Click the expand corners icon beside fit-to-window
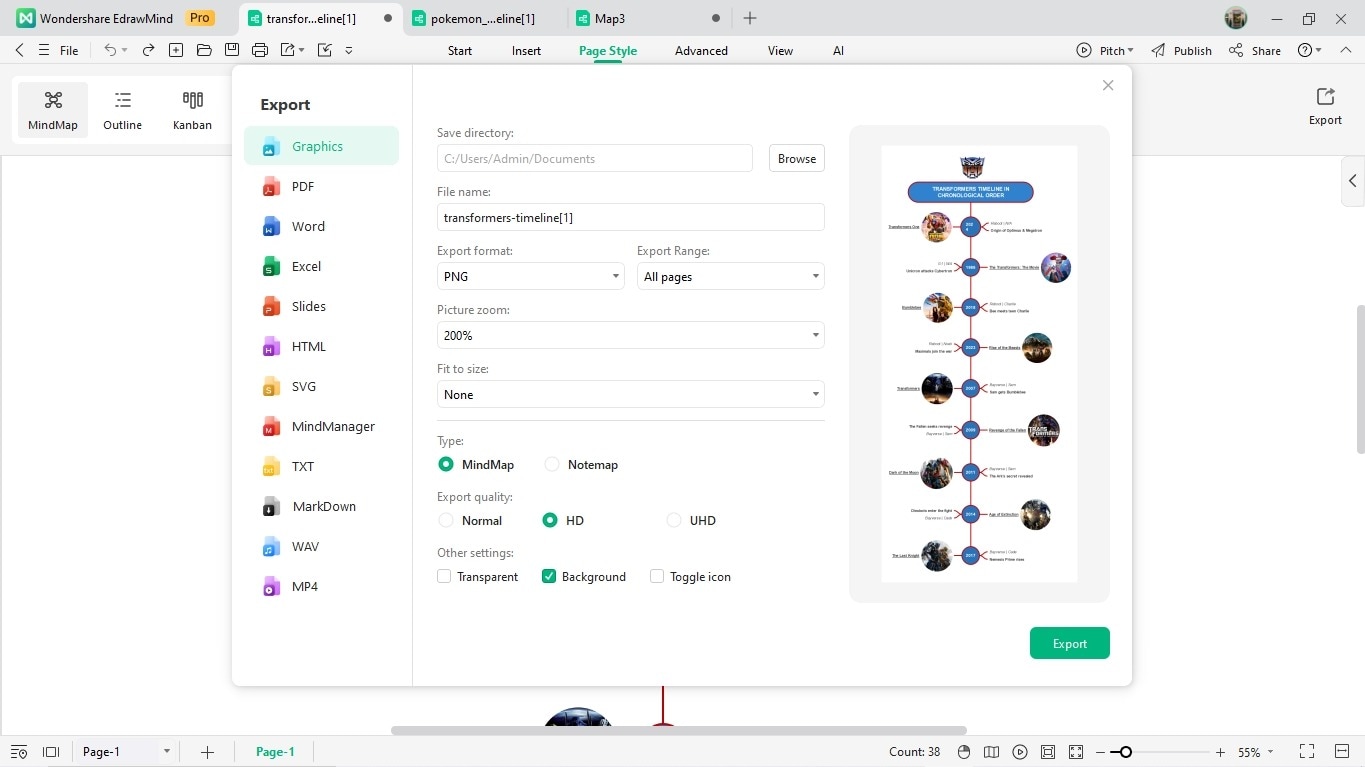Viewport: 1365px width, 767px height. [1076, 752]
